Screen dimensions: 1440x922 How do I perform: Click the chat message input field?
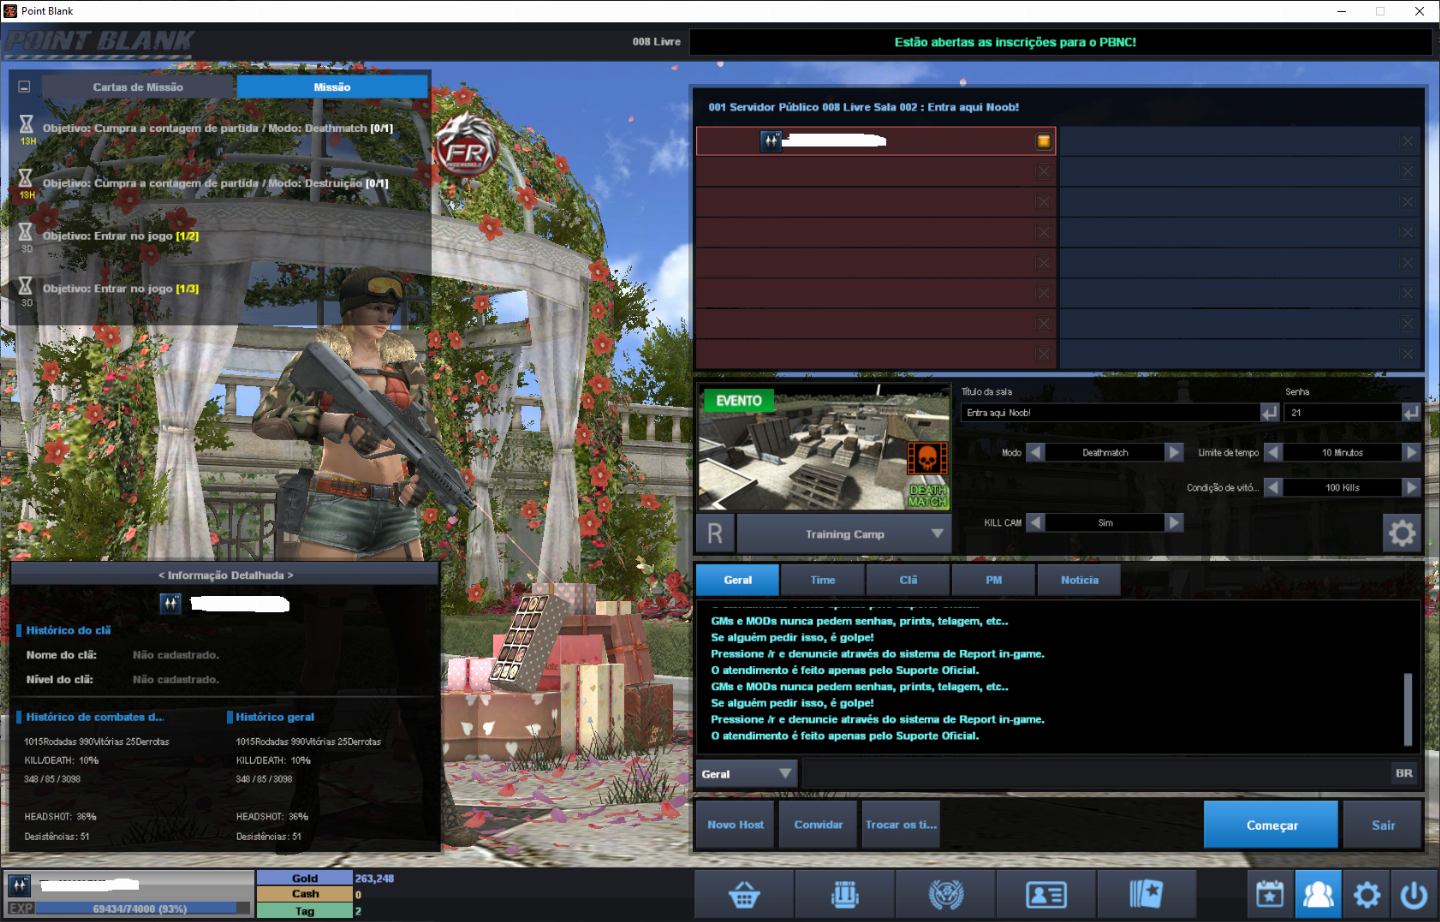[1095, 773]
